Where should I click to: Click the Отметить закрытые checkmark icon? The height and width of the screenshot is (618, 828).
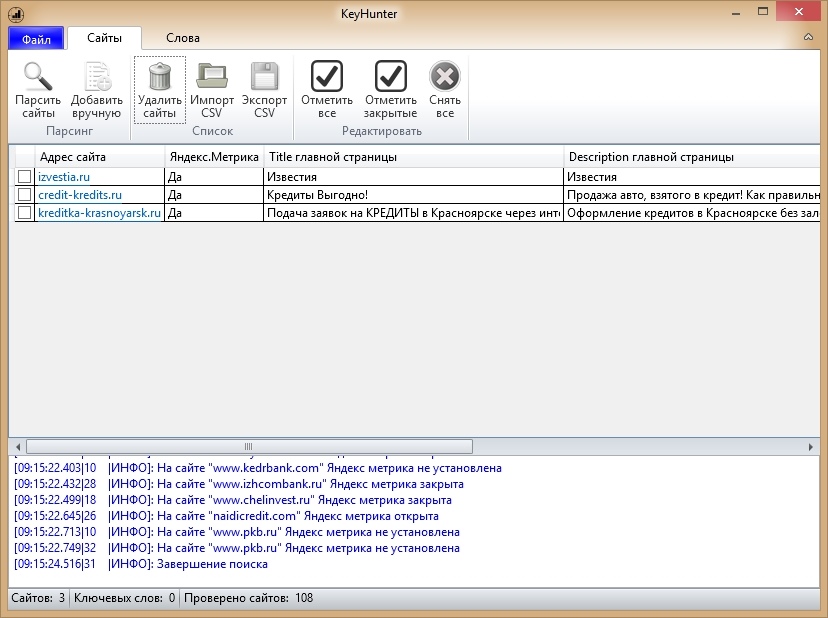(x=390, y=76)
